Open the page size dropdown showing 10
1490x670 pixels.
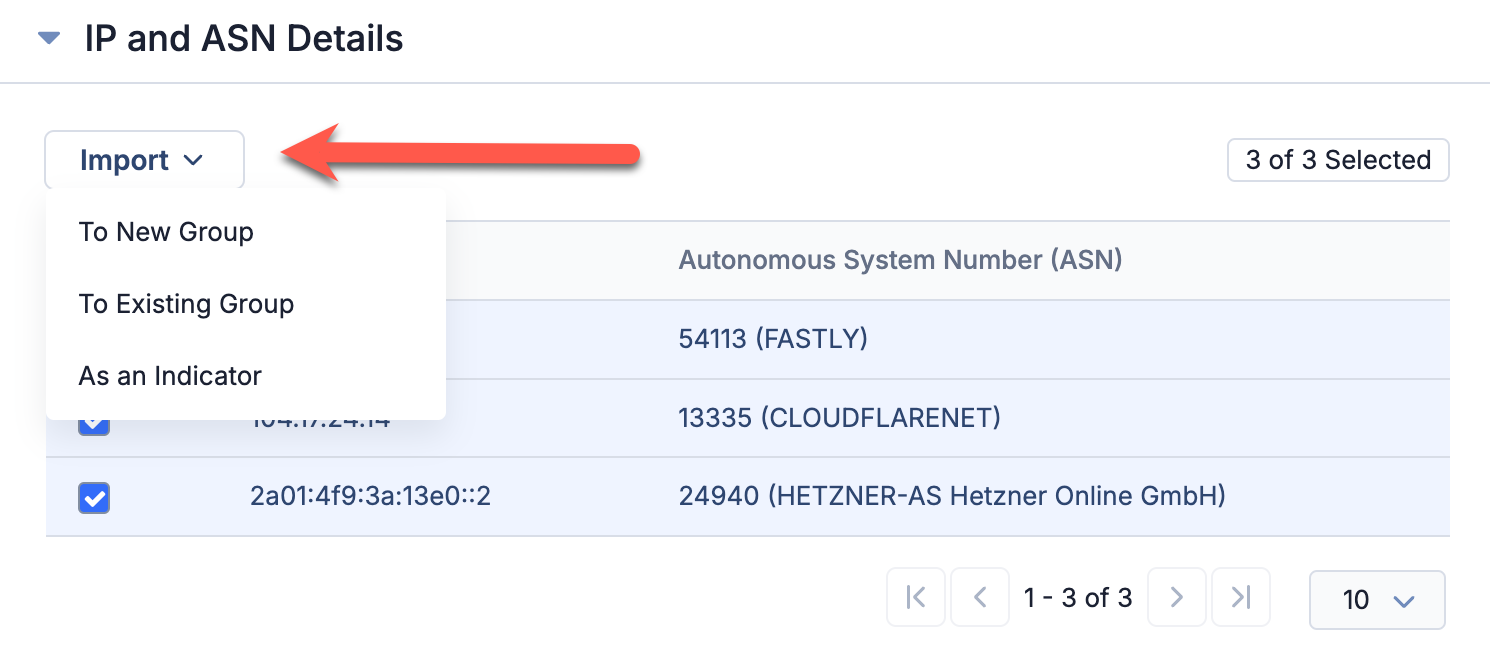pyautogui.click(x=1377, y=600)
